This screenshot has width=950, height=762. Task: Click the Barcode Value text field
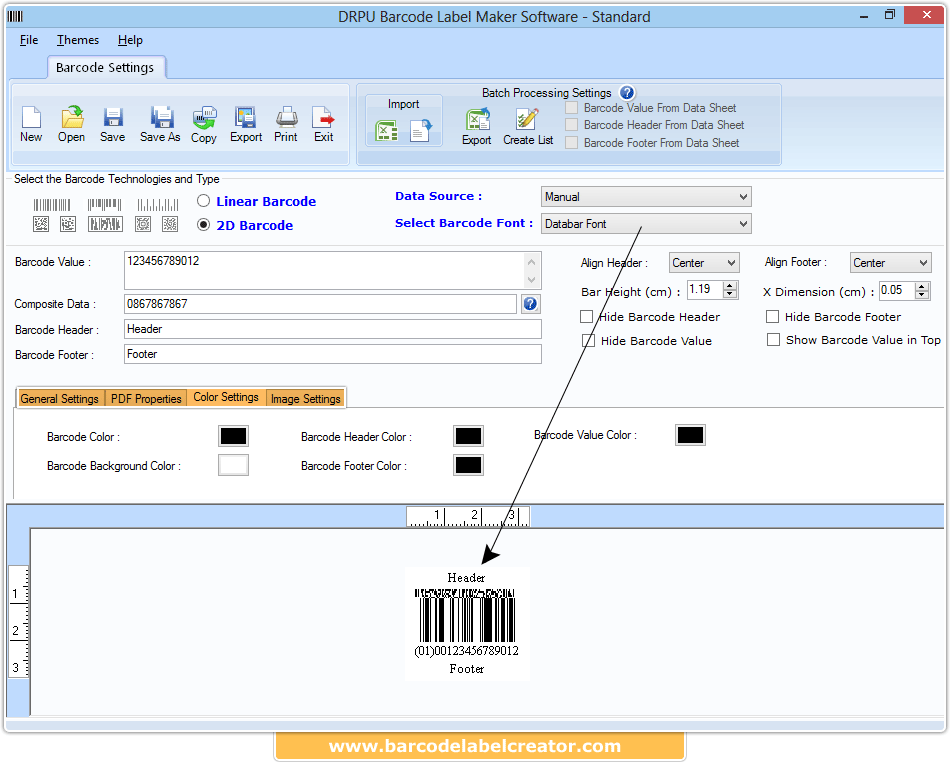(x=333, y=270)
